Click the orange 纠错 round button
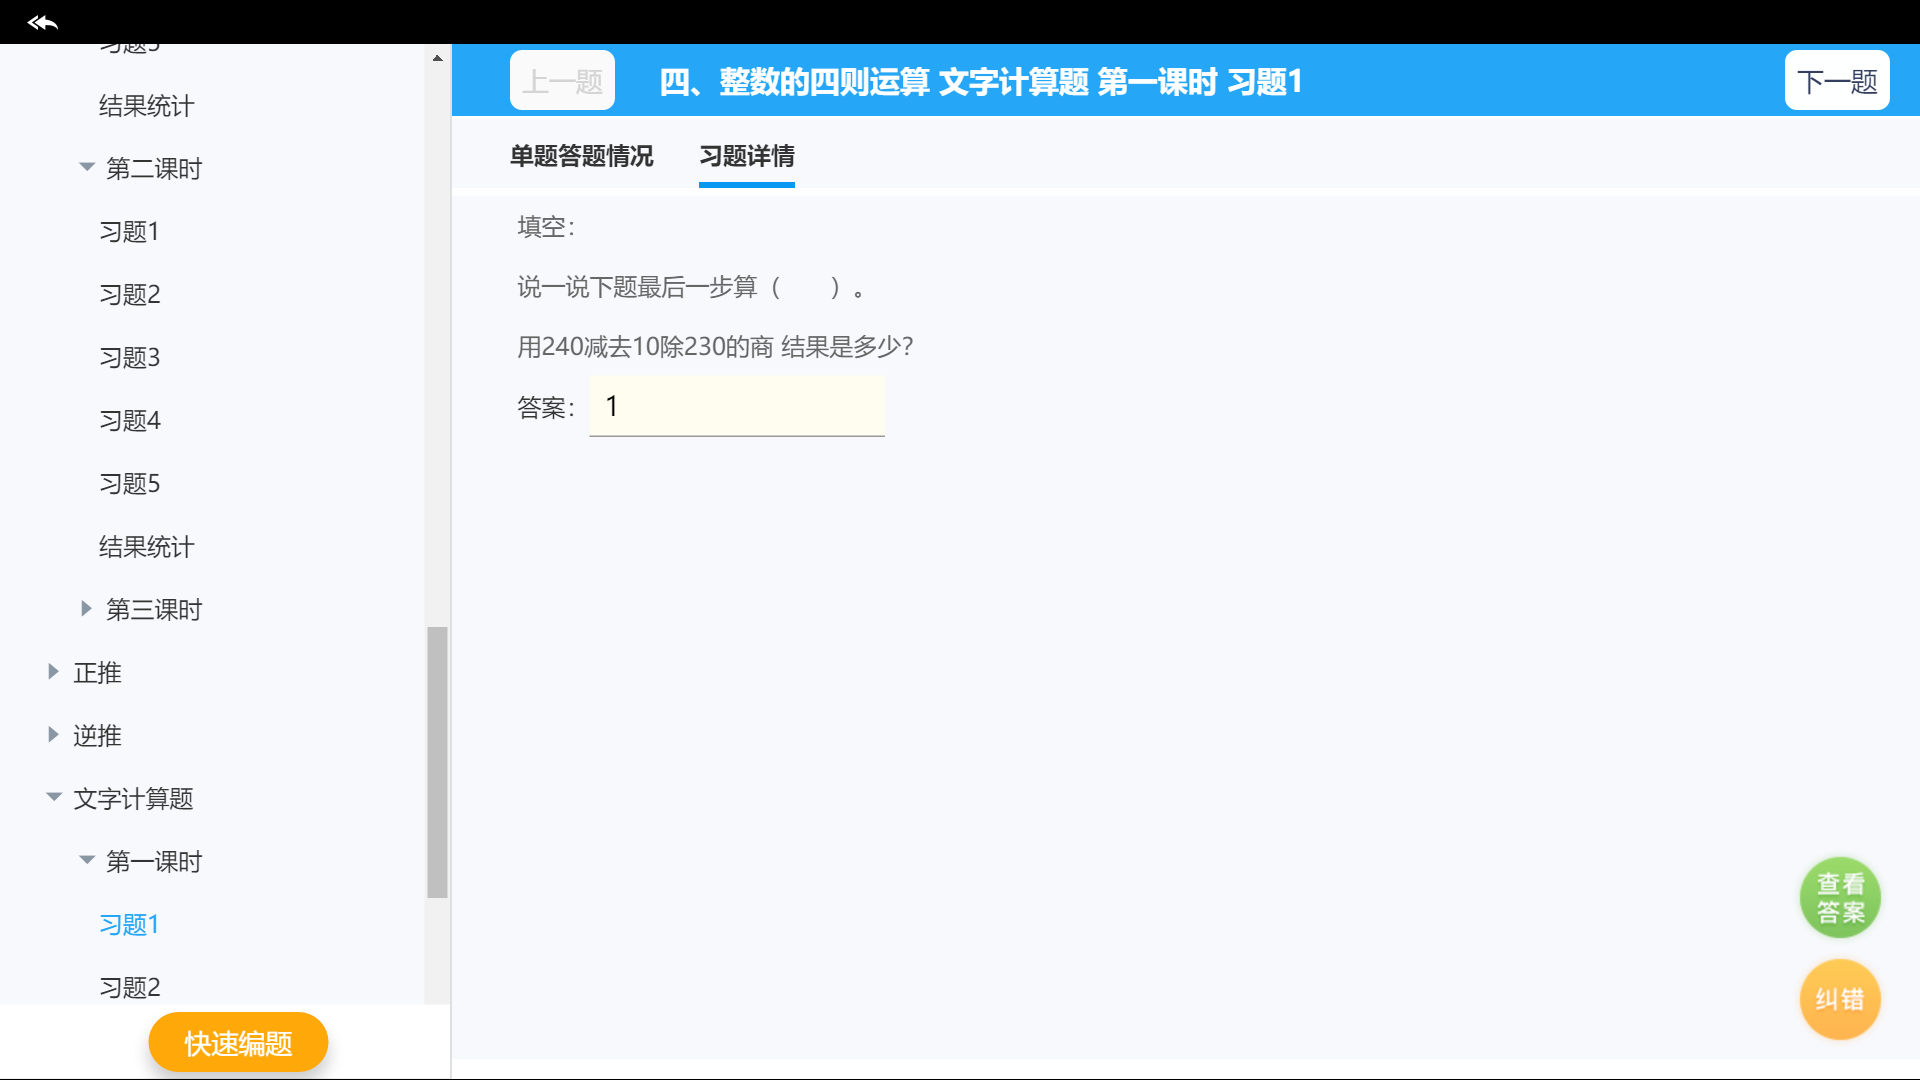 [1840, 999]
